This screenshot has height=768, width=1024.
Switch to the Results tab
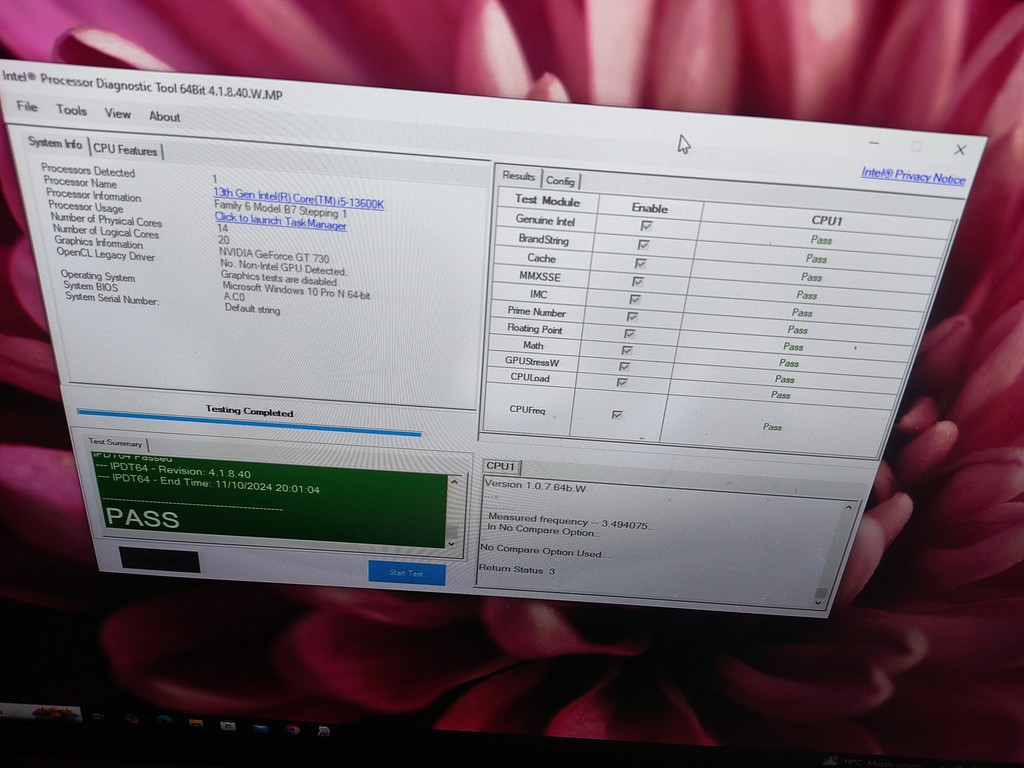[x=519, y=176]
